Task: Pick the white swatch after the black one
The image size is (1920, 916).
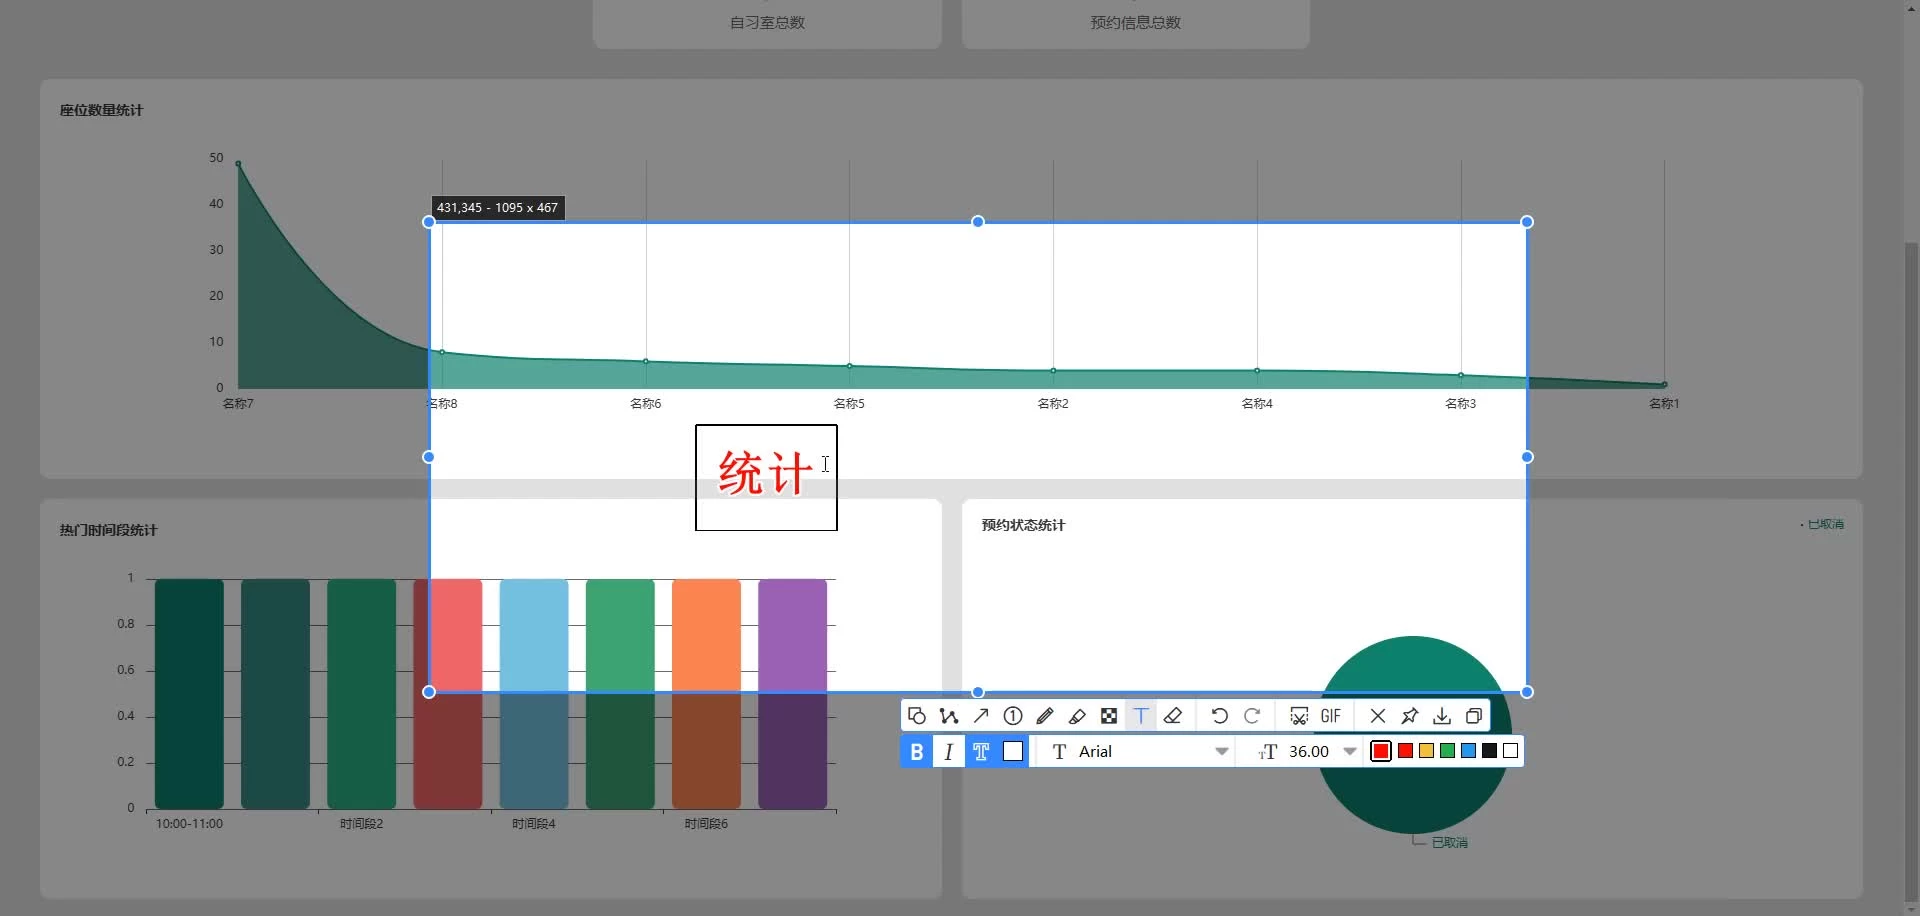Action: (x=1511, y=751)
